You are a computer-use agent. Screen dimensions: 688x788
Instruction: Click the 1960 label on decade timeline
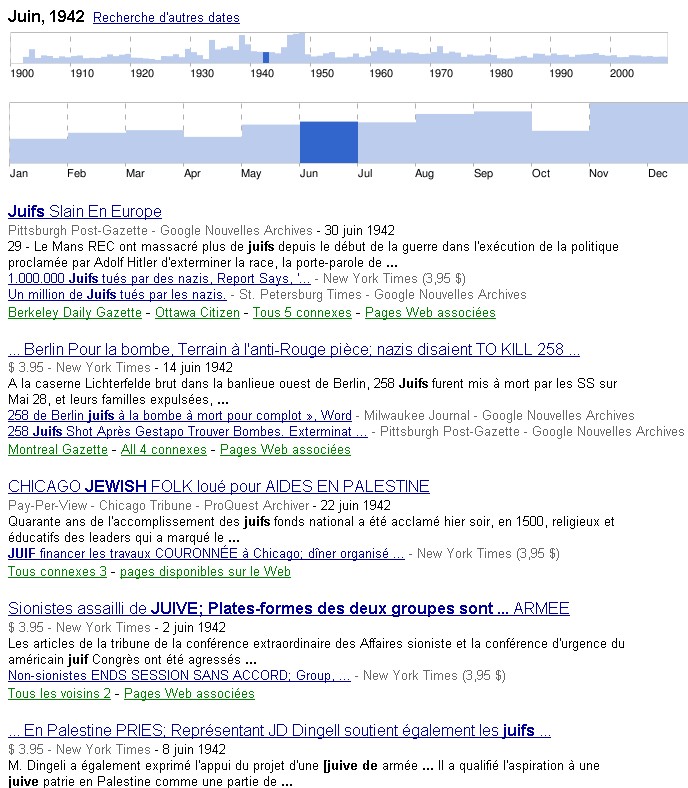381,73
